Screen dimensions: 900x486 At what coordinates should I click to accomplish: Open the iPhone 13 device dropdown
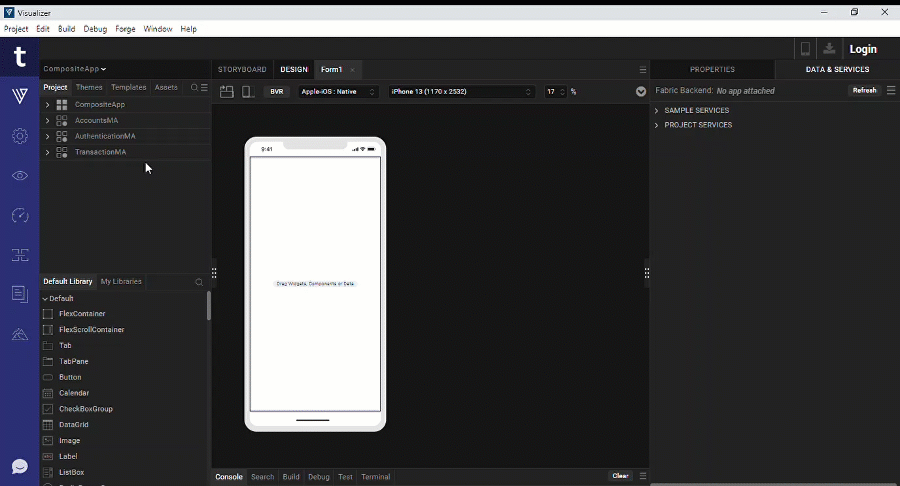461,92
